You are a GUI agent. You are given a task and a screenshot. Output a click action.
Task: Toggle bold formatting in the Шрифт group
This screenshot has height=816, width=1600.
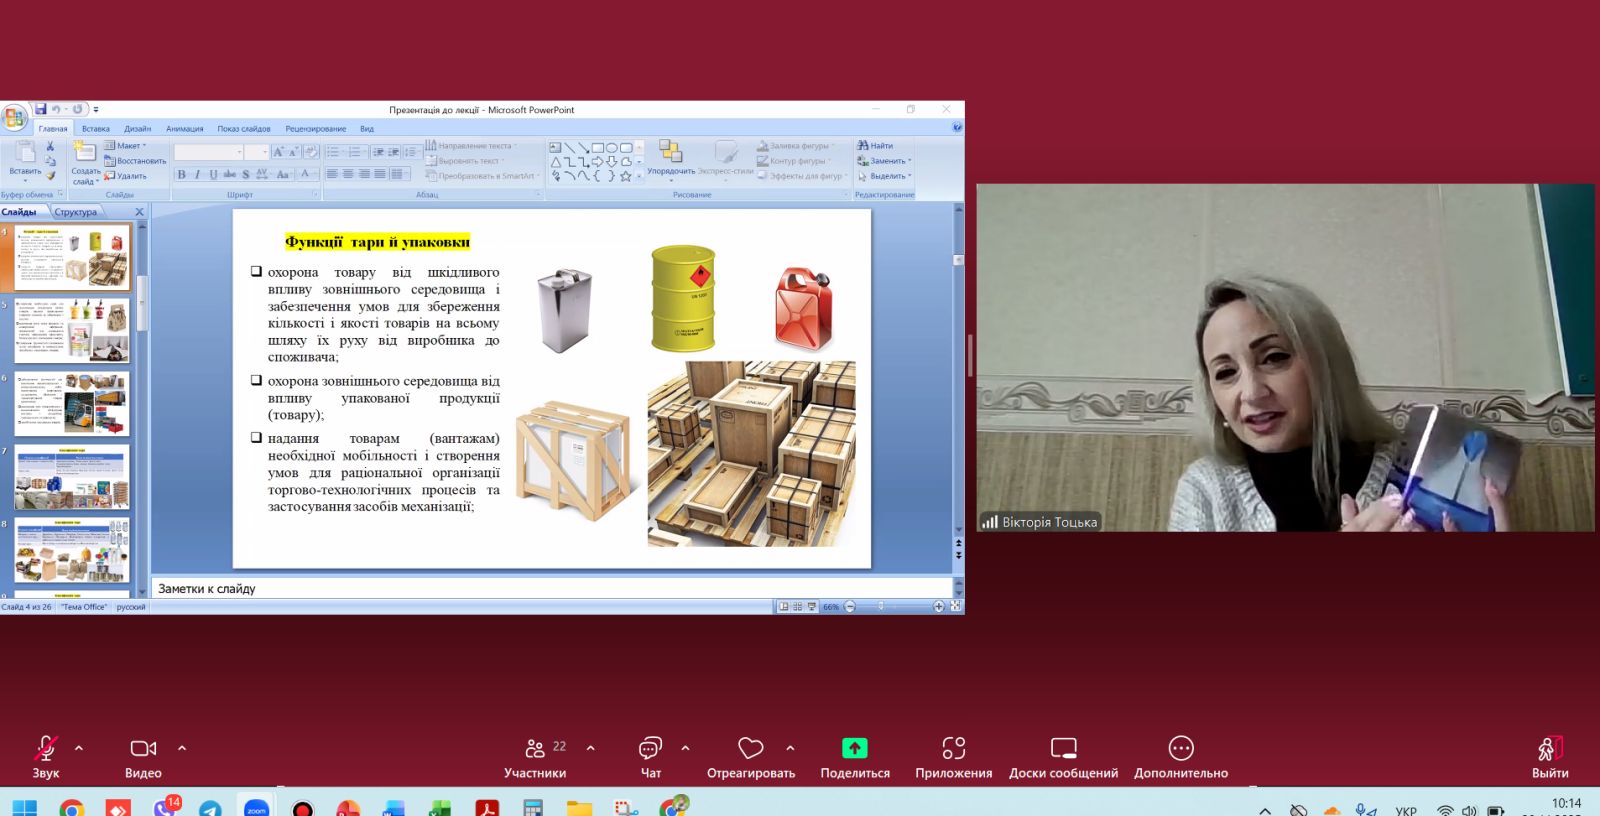coord(181,175)
